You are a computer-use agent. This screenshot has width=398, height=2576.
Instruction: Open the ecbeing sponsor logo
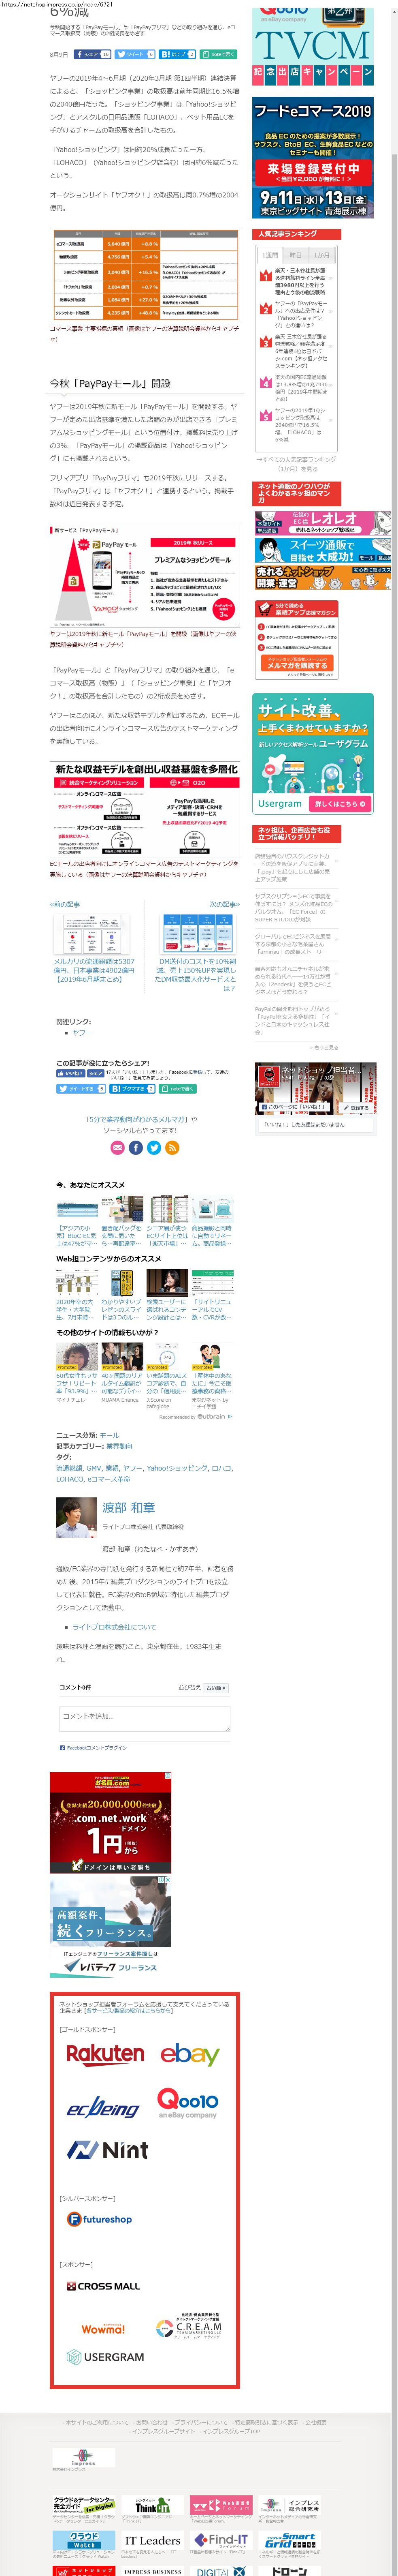[102, 2107]
